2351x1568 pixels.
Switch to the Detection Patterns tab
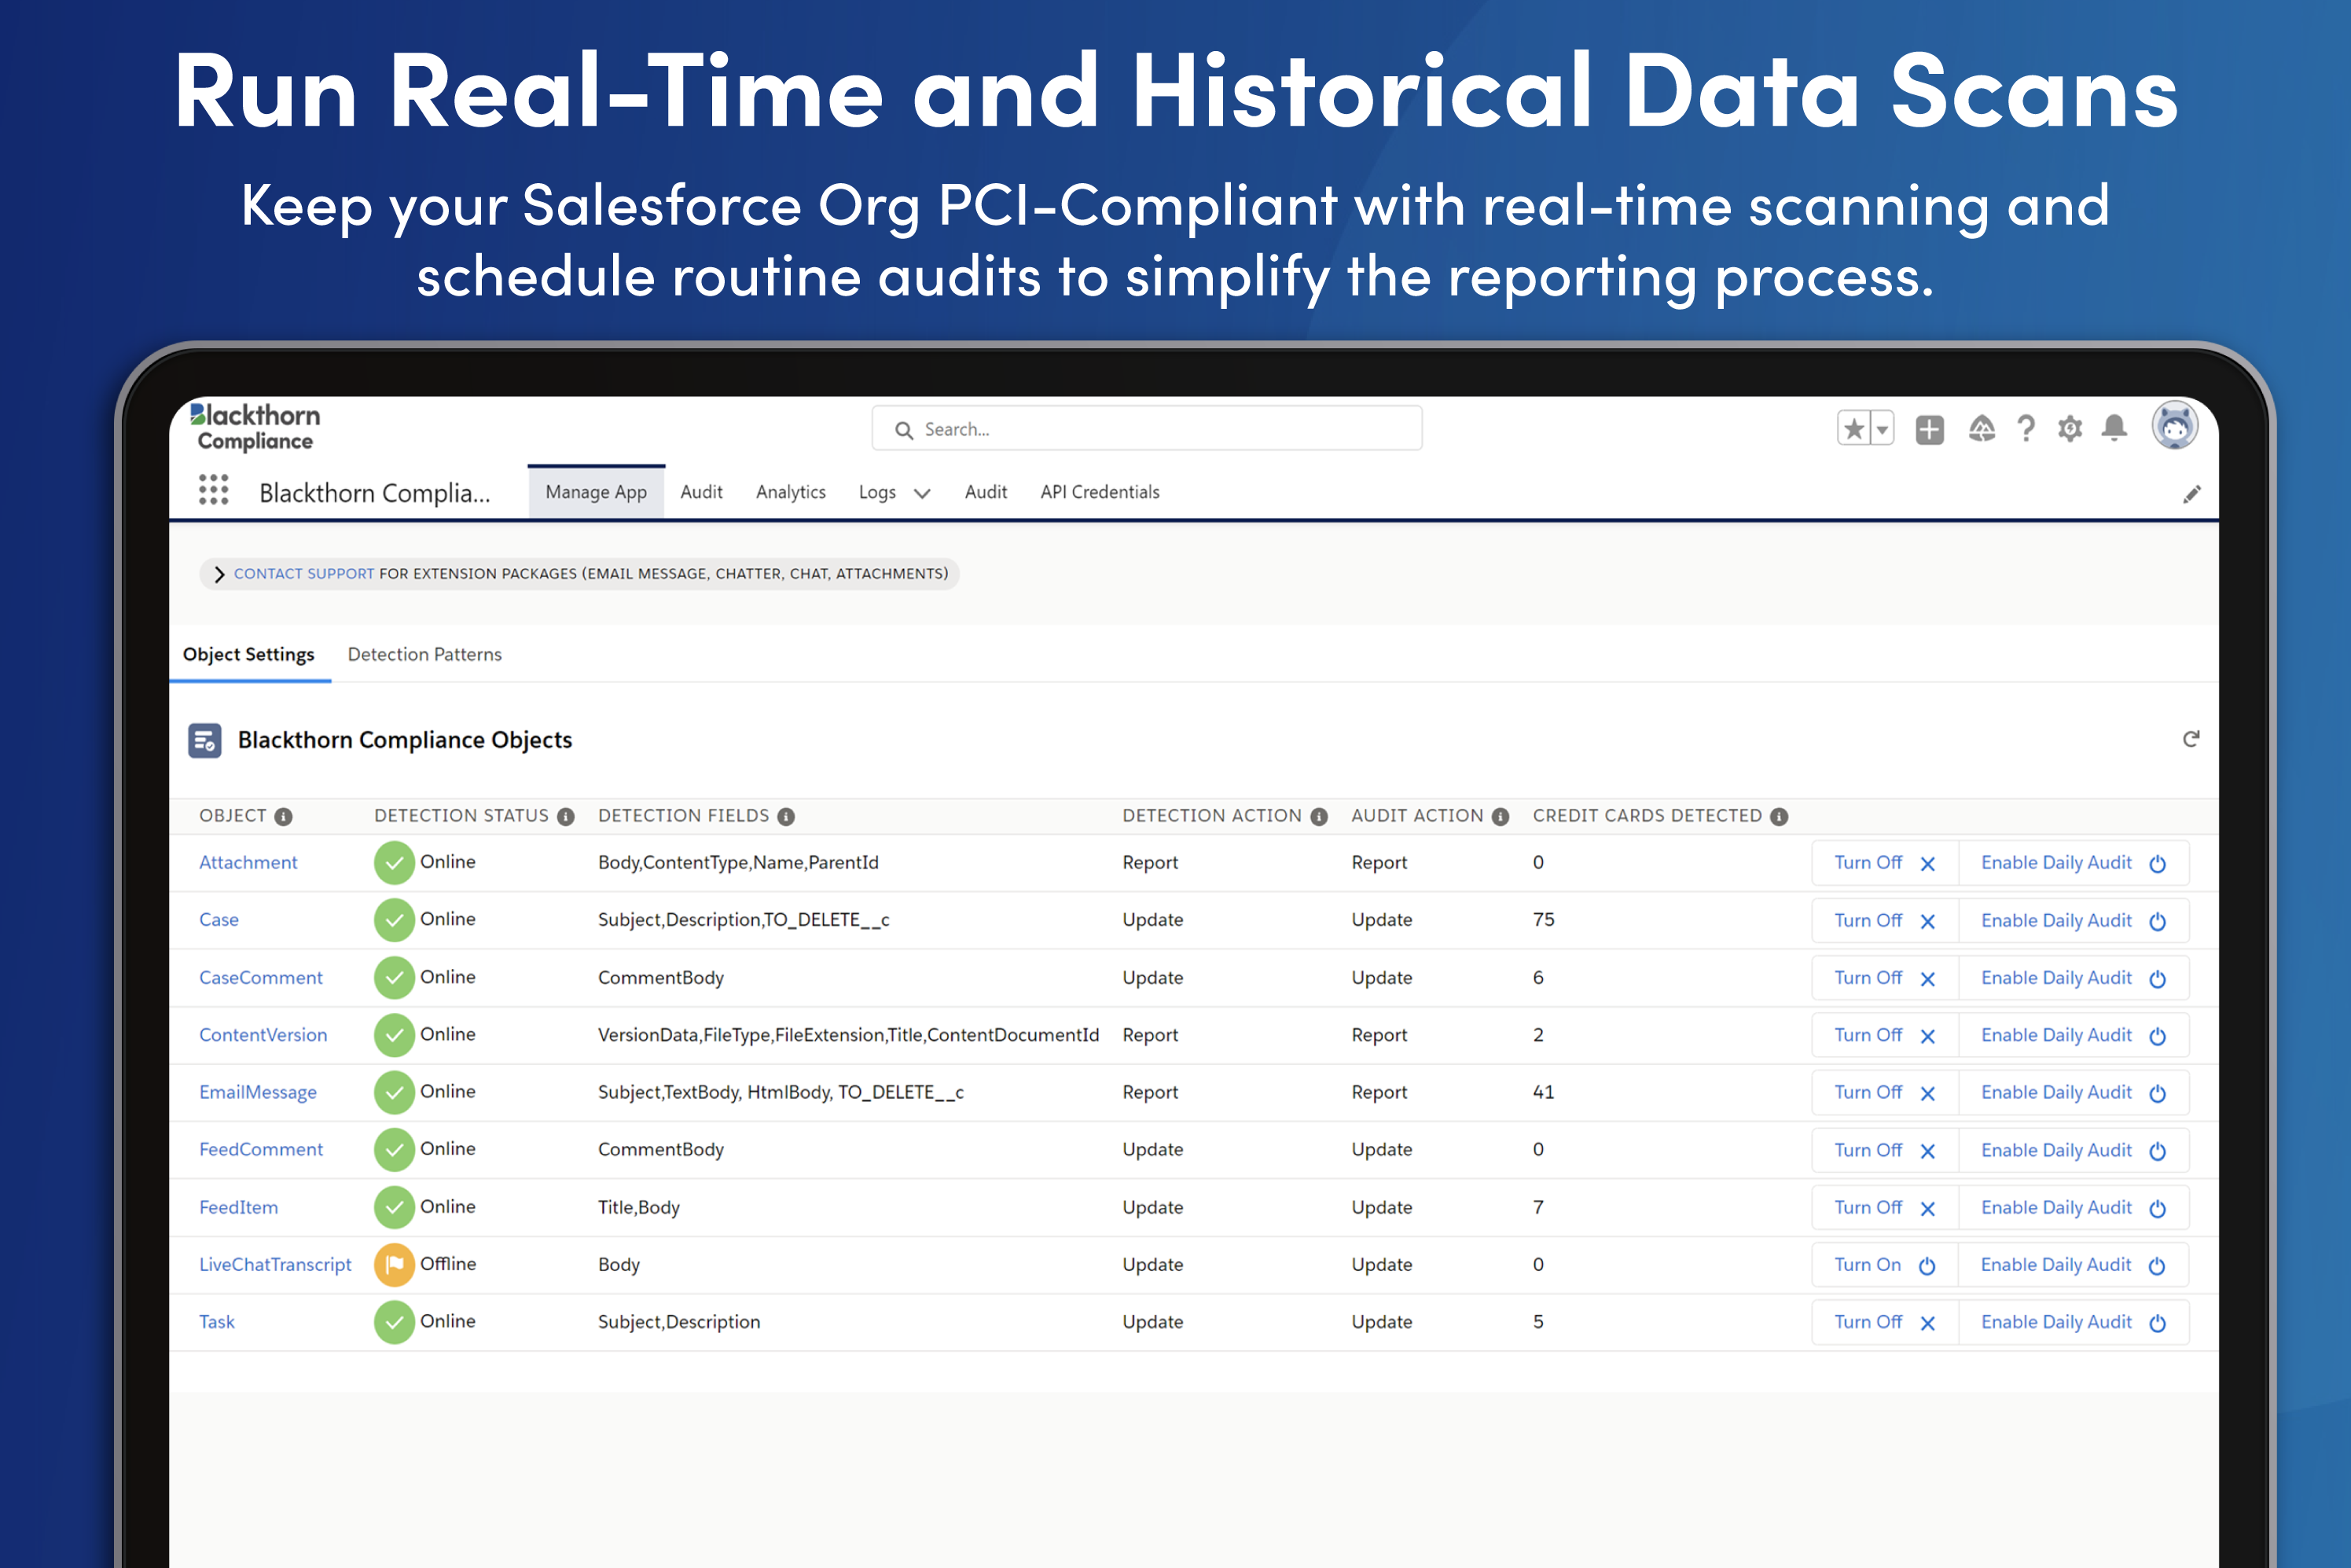tap(424, 654)
